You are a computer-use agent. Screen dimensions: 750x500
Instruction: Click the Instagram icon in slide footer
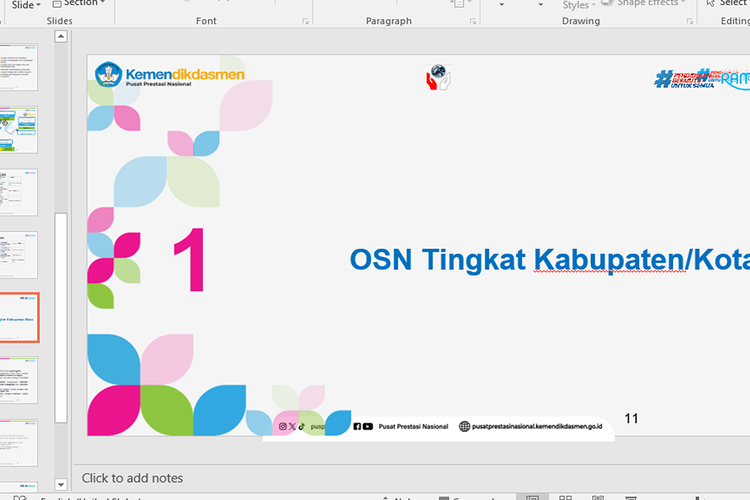click(x=283, y=426)
